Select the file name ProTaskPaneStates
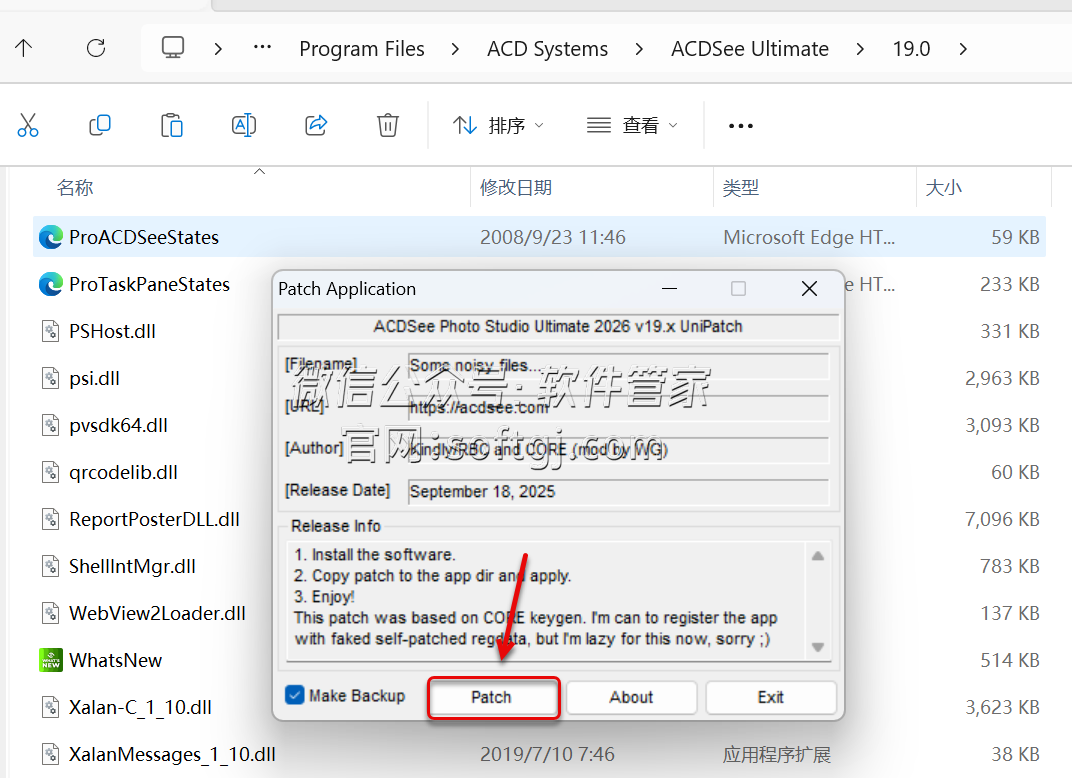This screenshot has height=778, width=1072. tap(149, 284)
